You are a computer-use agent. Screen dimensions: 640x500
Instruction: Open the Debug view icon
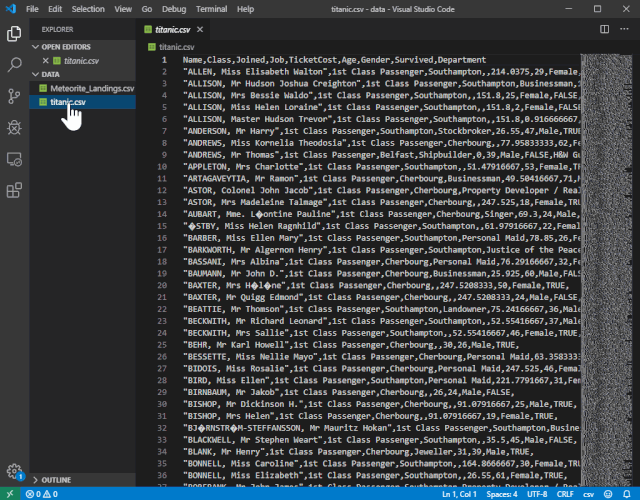[14, 128]
